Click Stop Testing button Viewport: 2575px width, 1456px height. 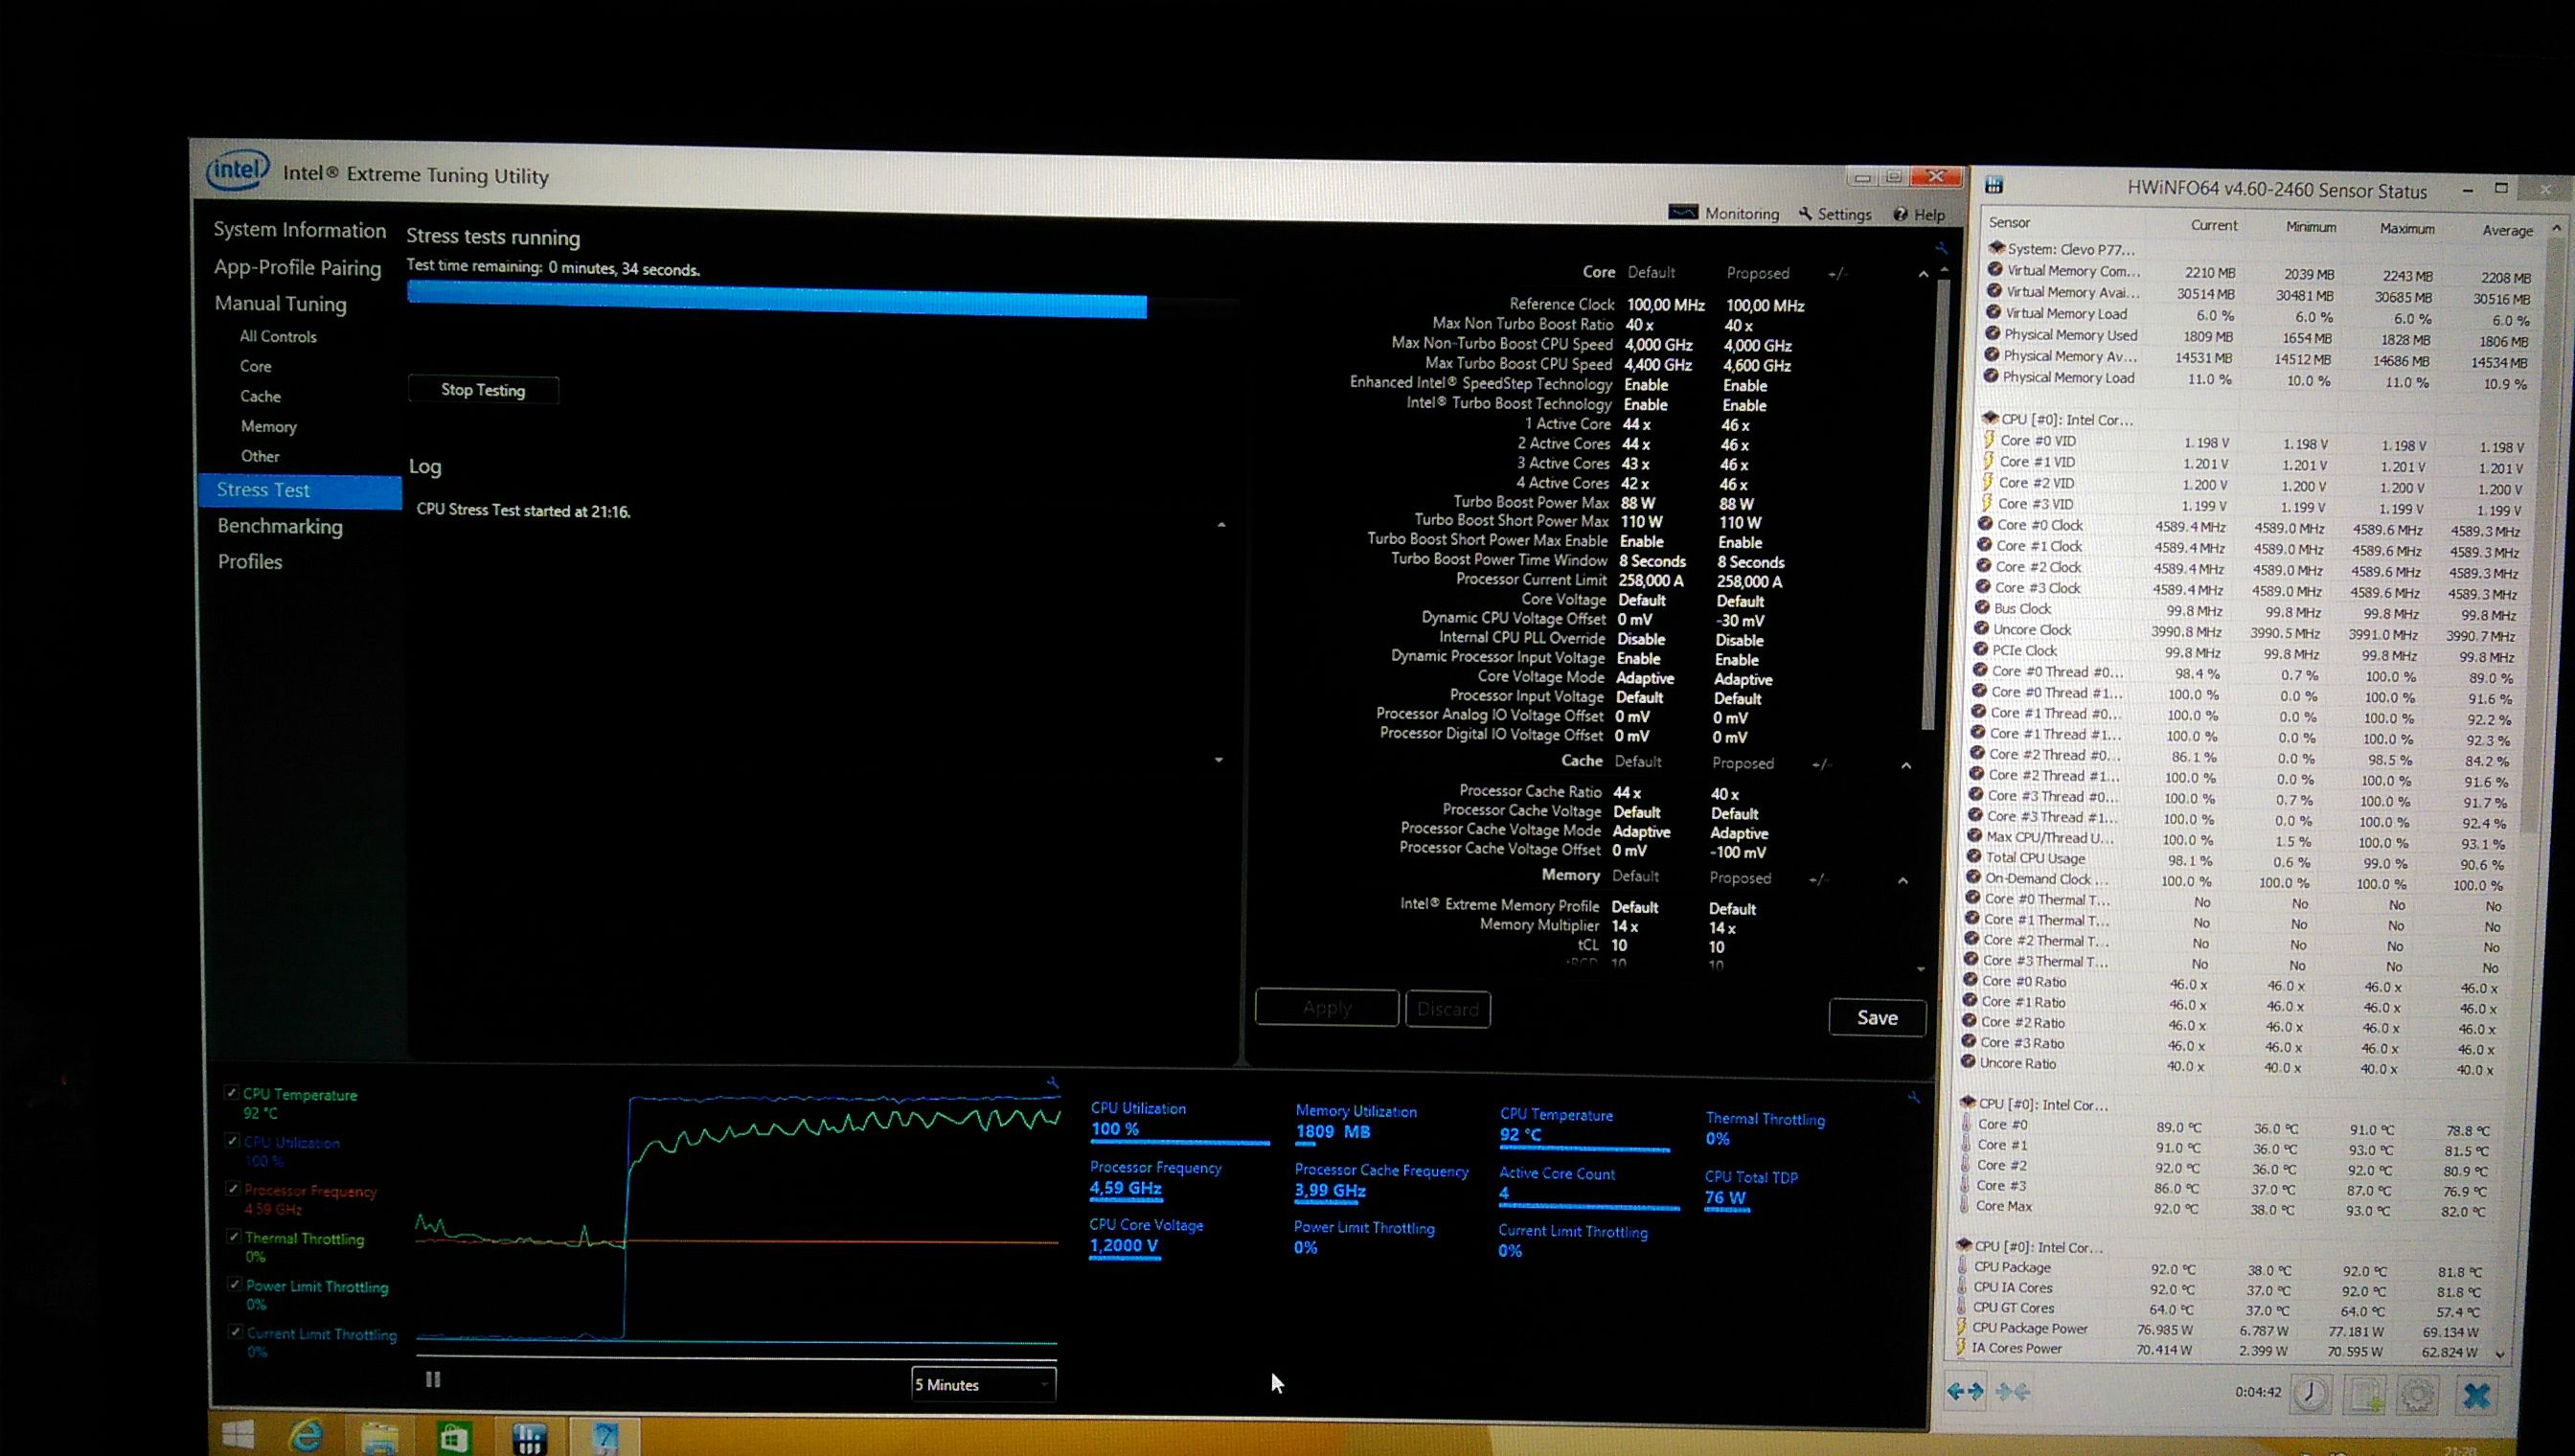click(x=483, y=390)
